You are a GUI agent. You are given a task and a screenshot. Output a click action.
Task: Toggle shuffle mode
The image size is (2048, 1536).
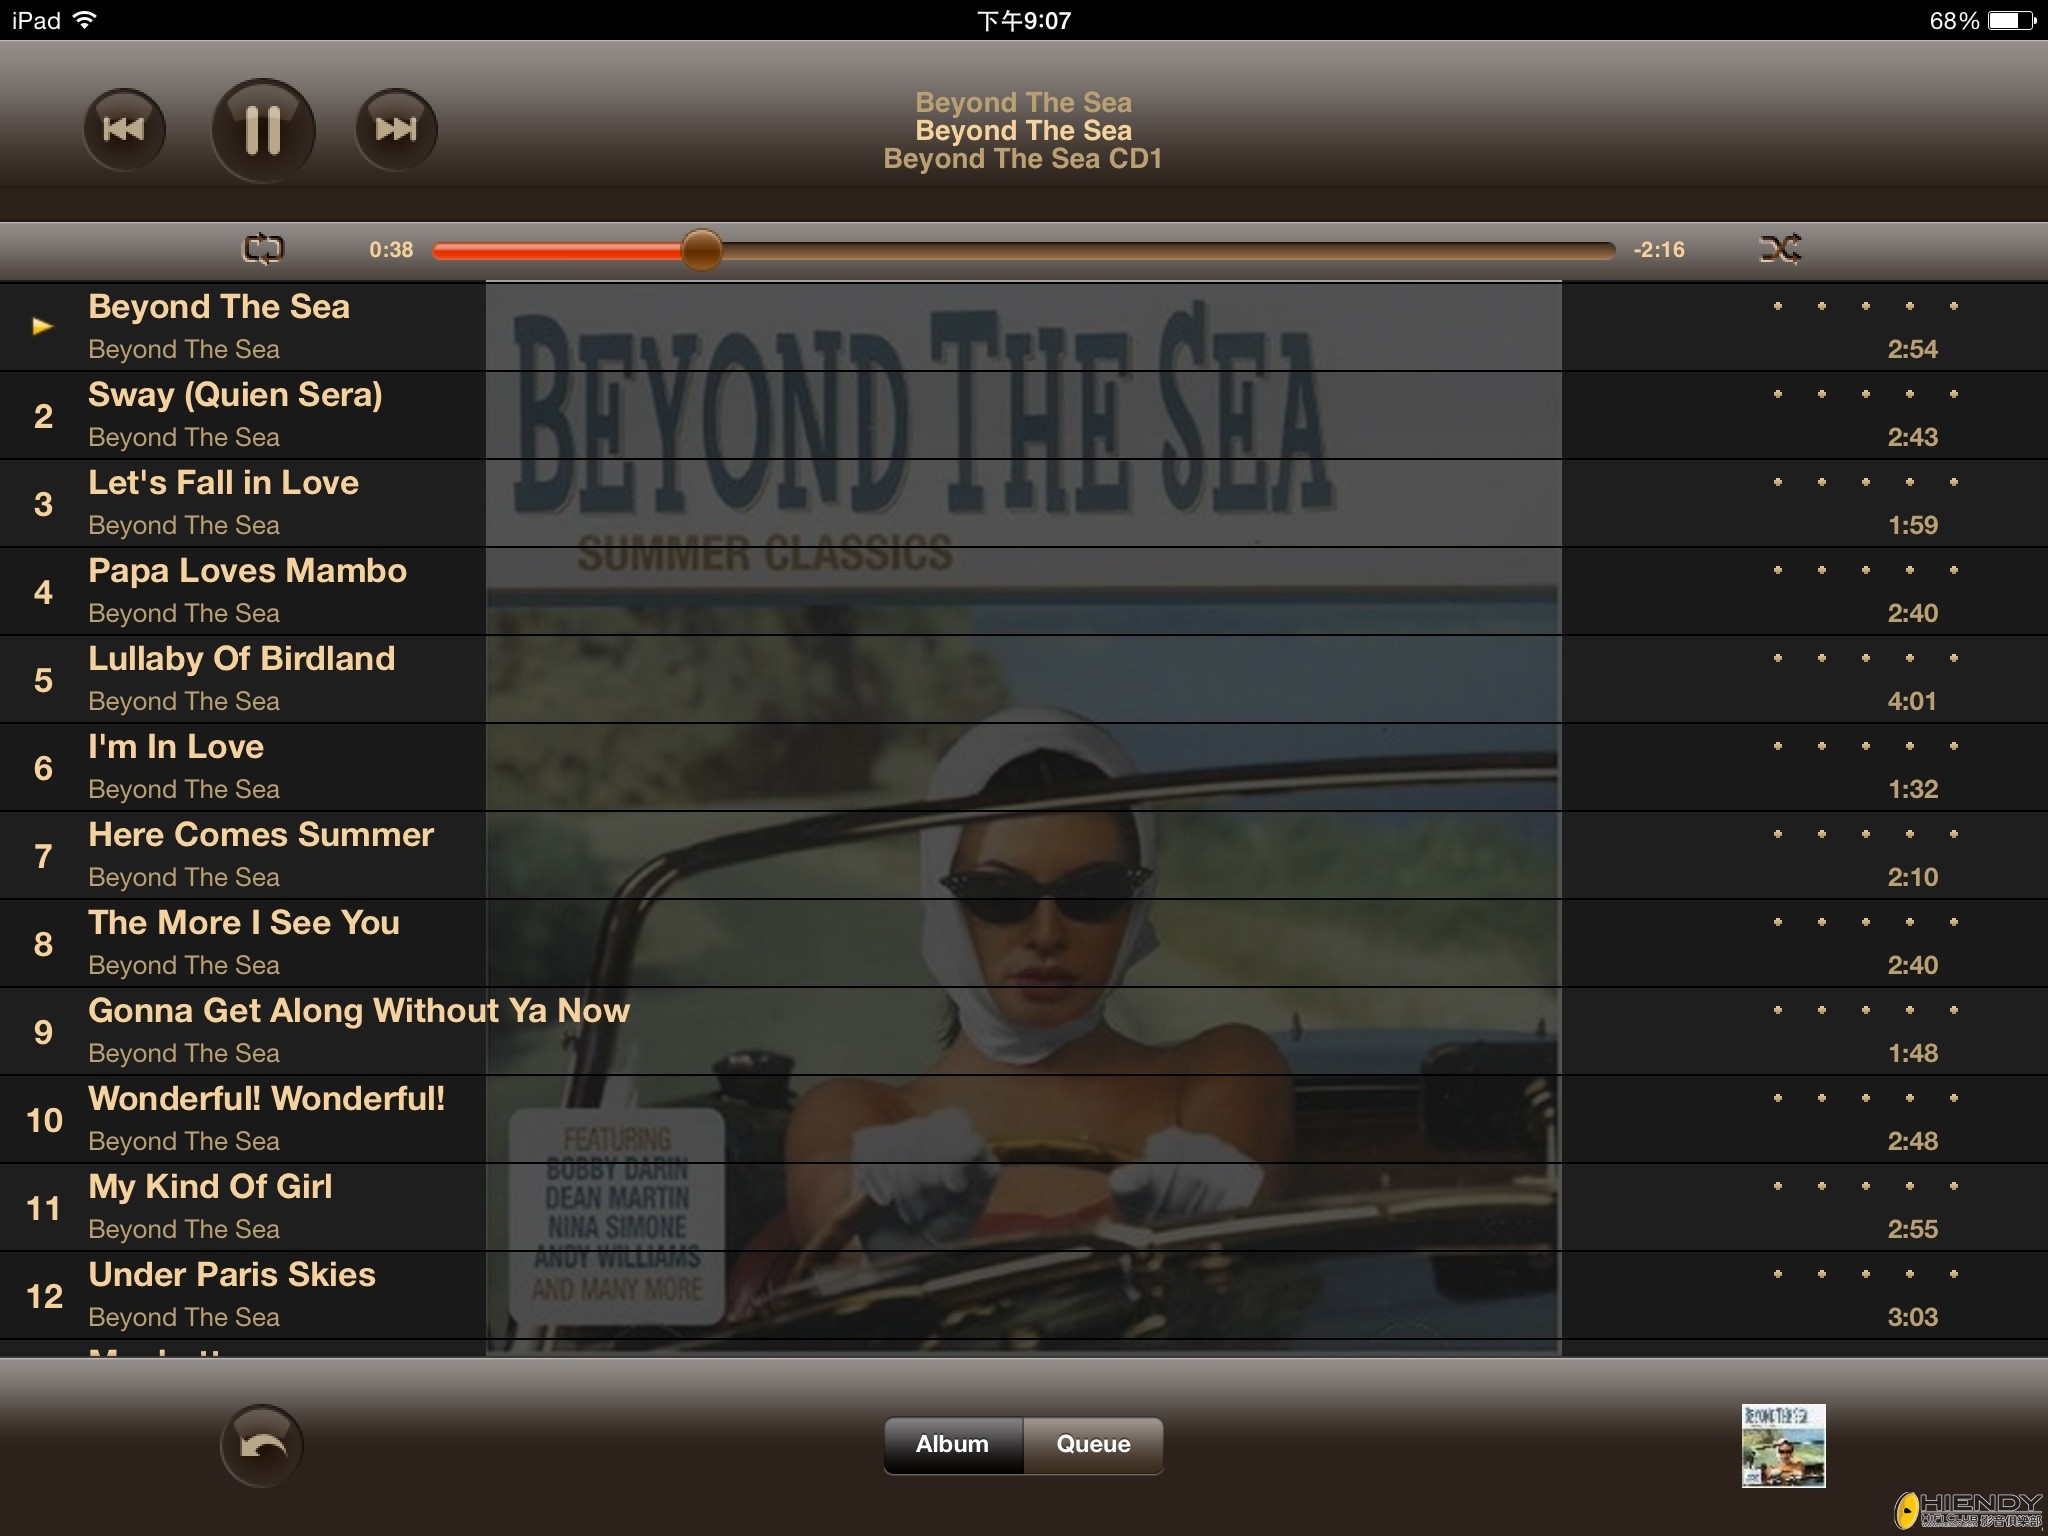[1780, 248]
